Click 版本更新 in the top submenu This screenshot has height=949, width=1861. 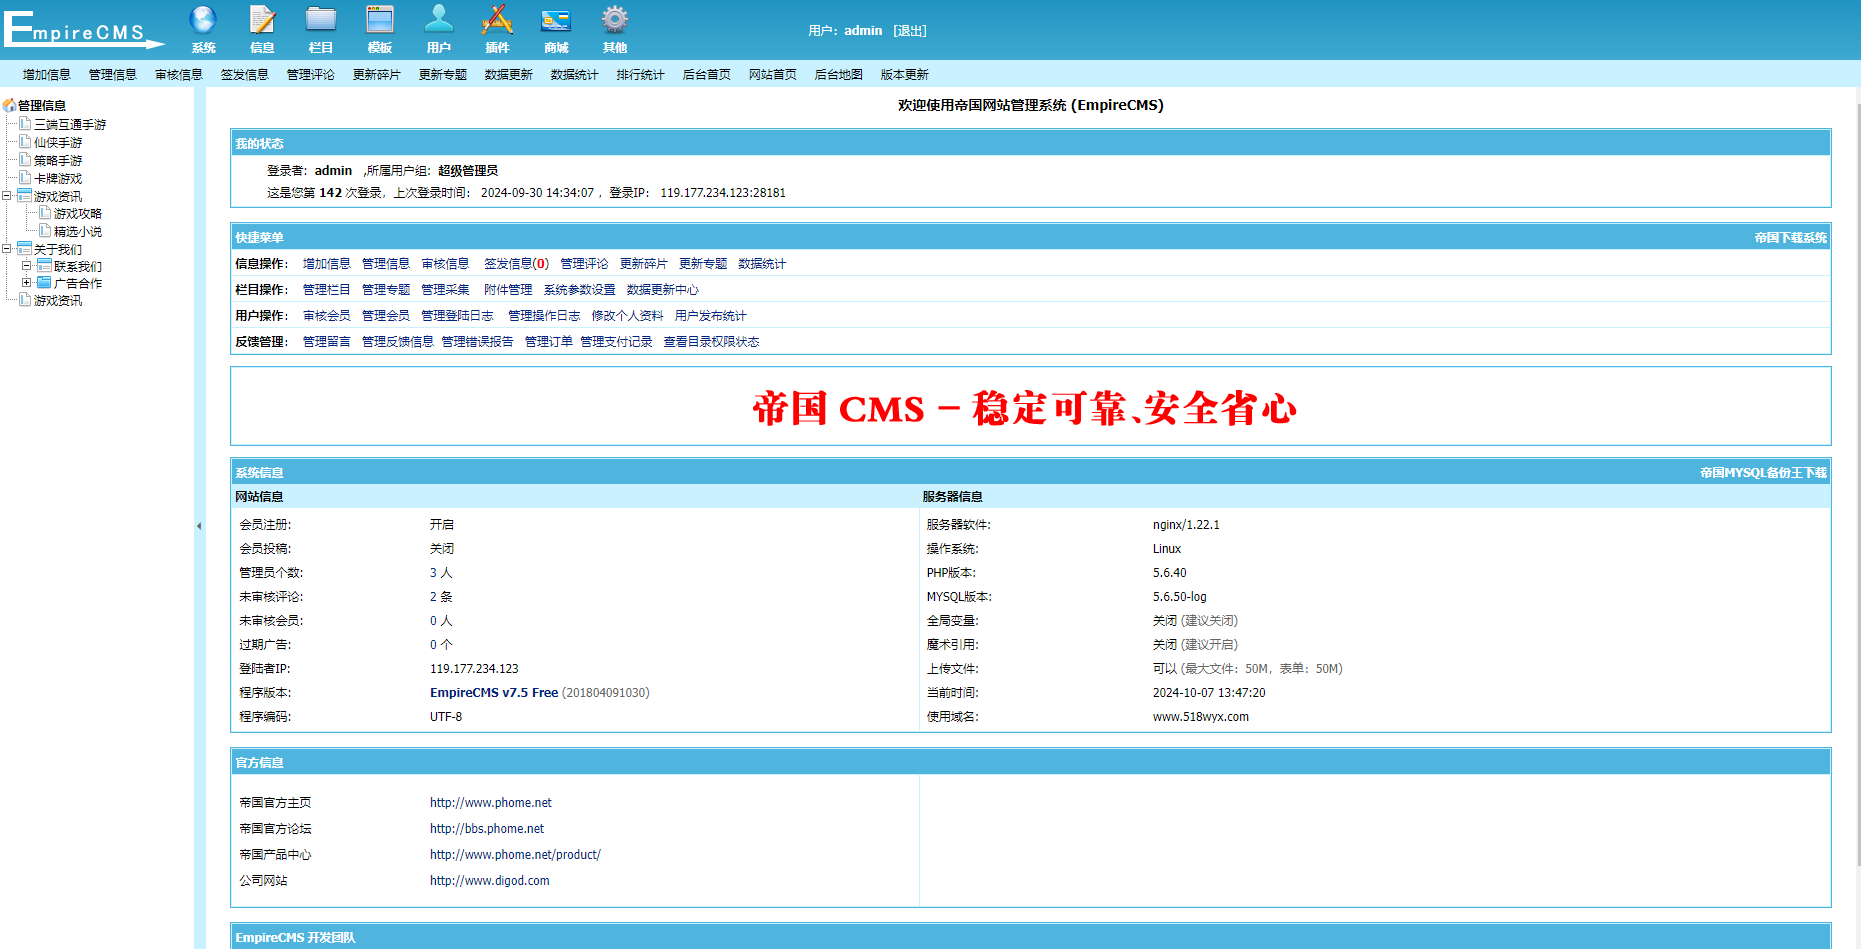pos(905,75)
